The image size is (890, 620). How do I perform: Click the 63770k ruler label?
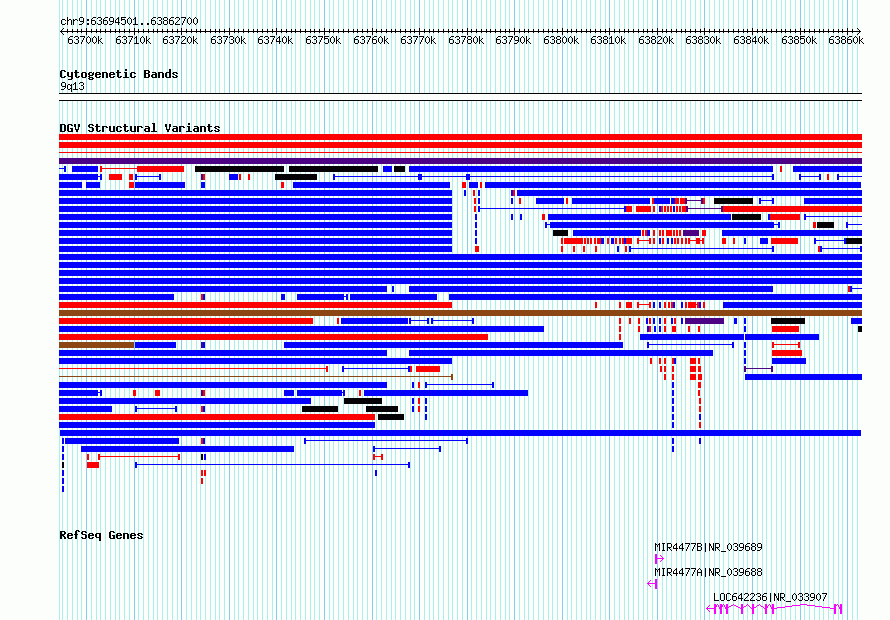(418, 40)
